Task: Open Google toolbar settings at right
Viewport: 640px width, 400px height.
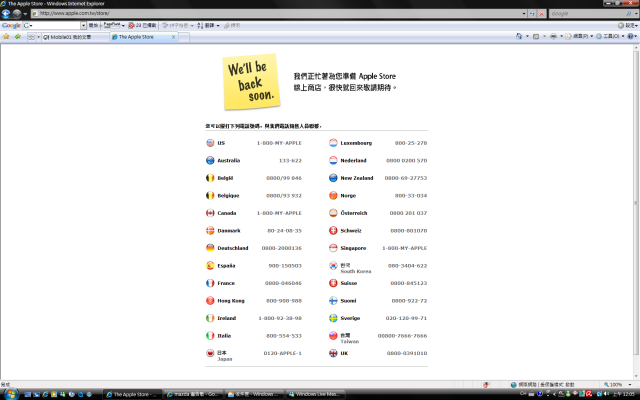Action: click(x=628, y=25)
